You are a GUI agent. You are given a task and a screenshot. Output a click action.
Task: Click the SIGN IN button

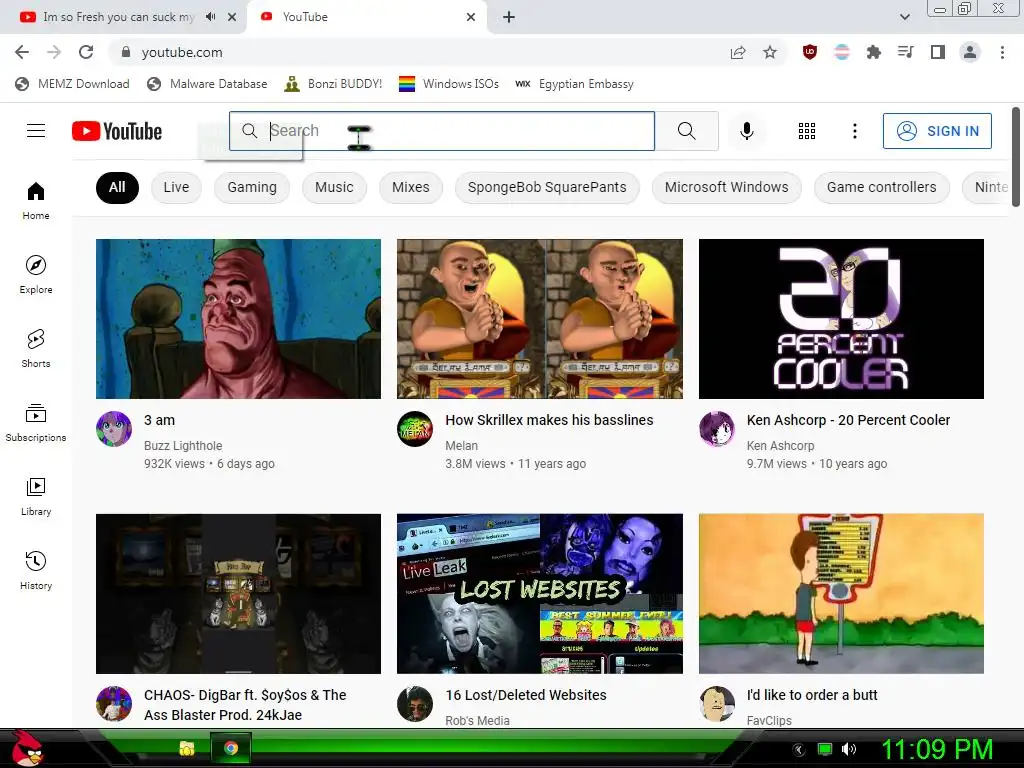pos(937,131)
